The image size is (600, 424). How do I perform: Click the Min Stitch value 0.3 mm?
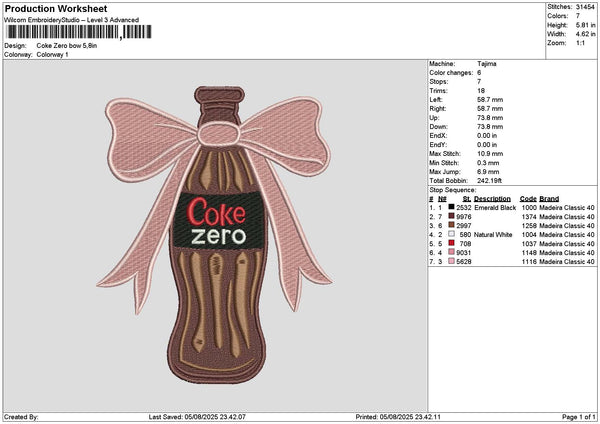point(488,163)
